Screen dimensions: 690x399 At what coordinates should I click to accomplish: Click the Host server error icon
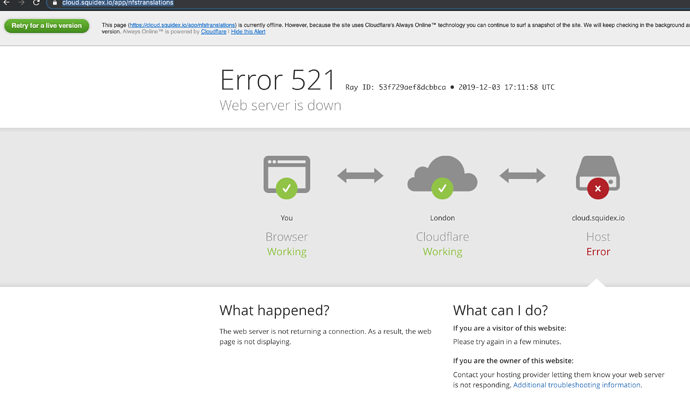[x=598, y=177]
